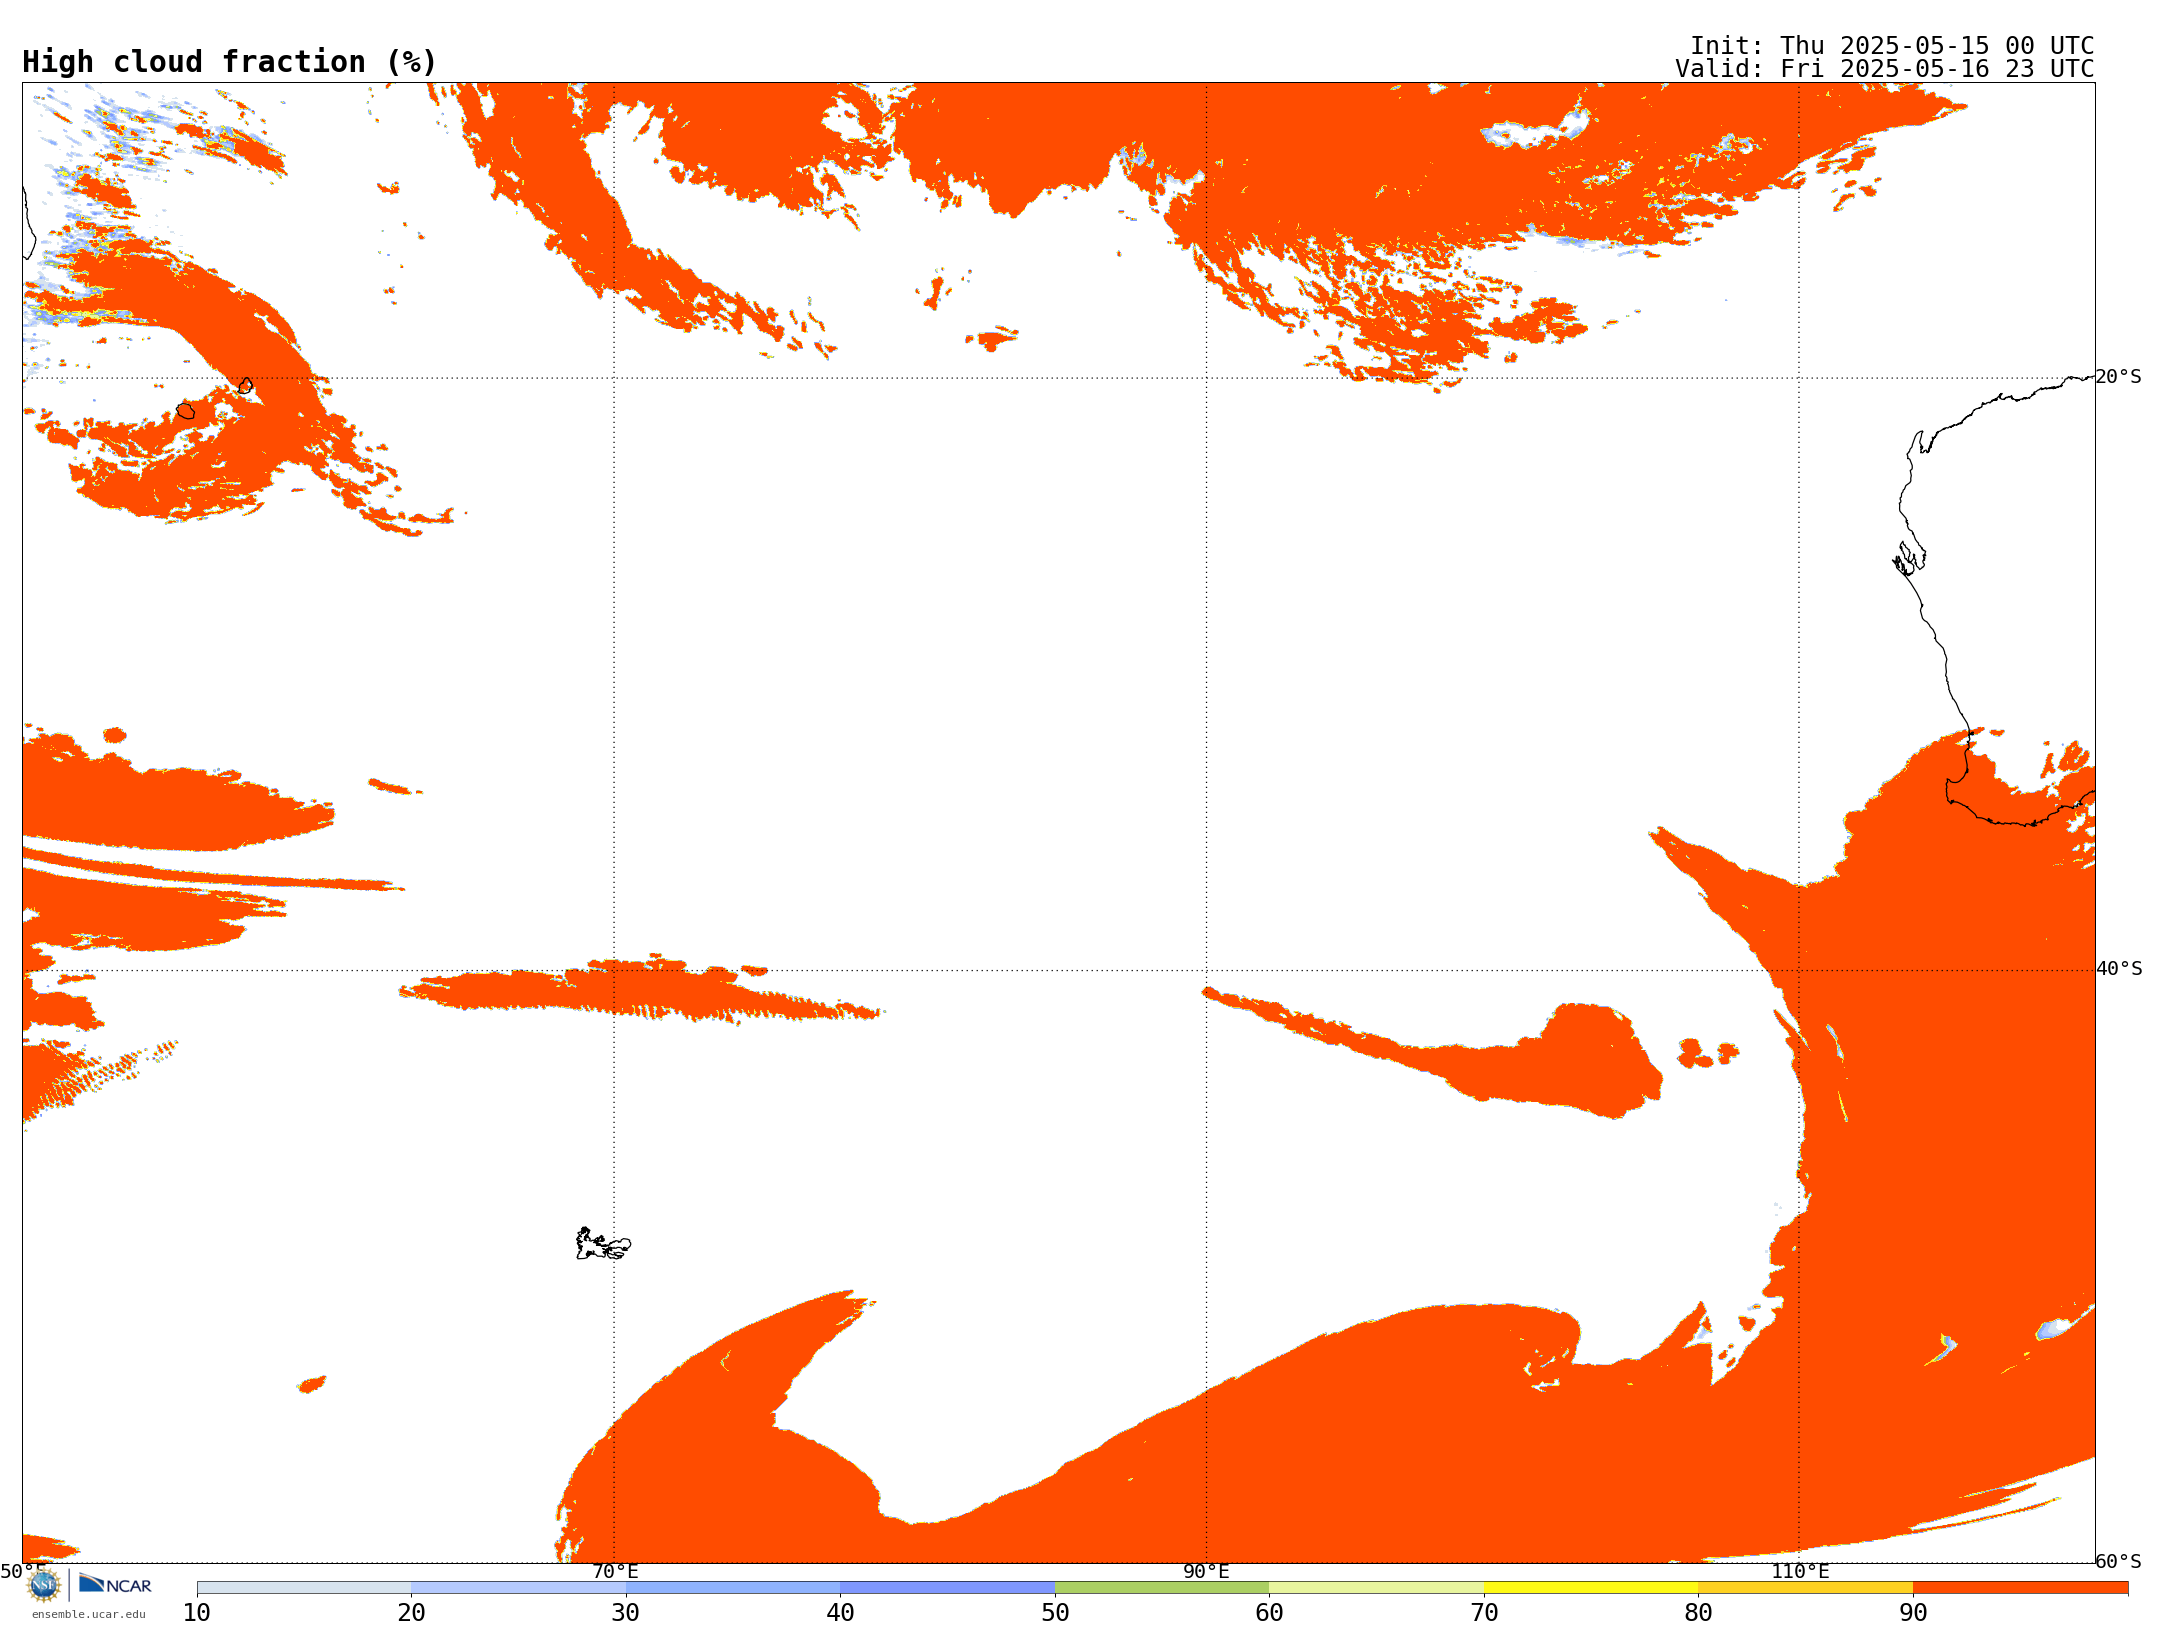2160x1626 pixels.
Task: Click the 40°S latitude label
Action: [x=2119, y=969]
